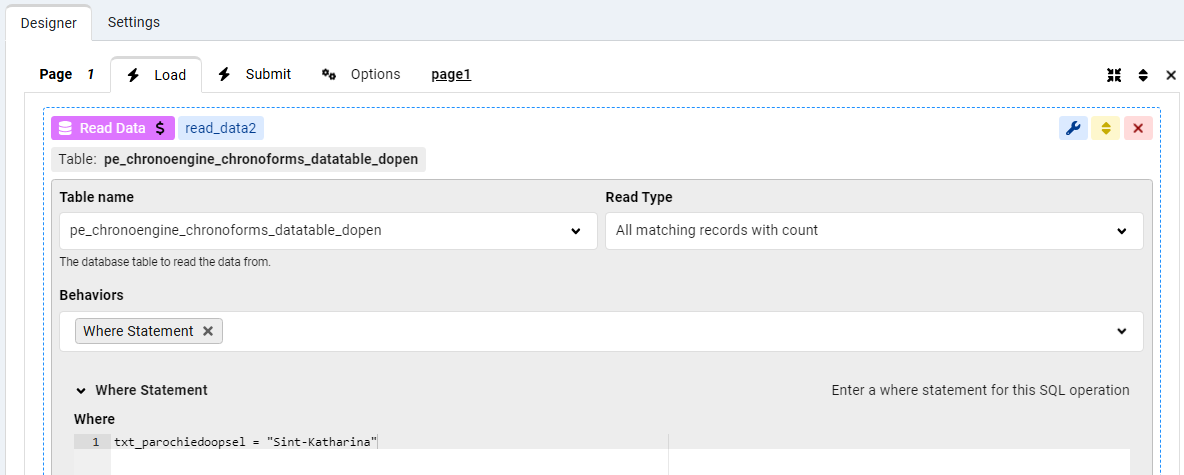Image resolution: width=1184 pixels, height=475 pixels.
Task: Click the page1 name link
Action: click(x=451, y=74)
